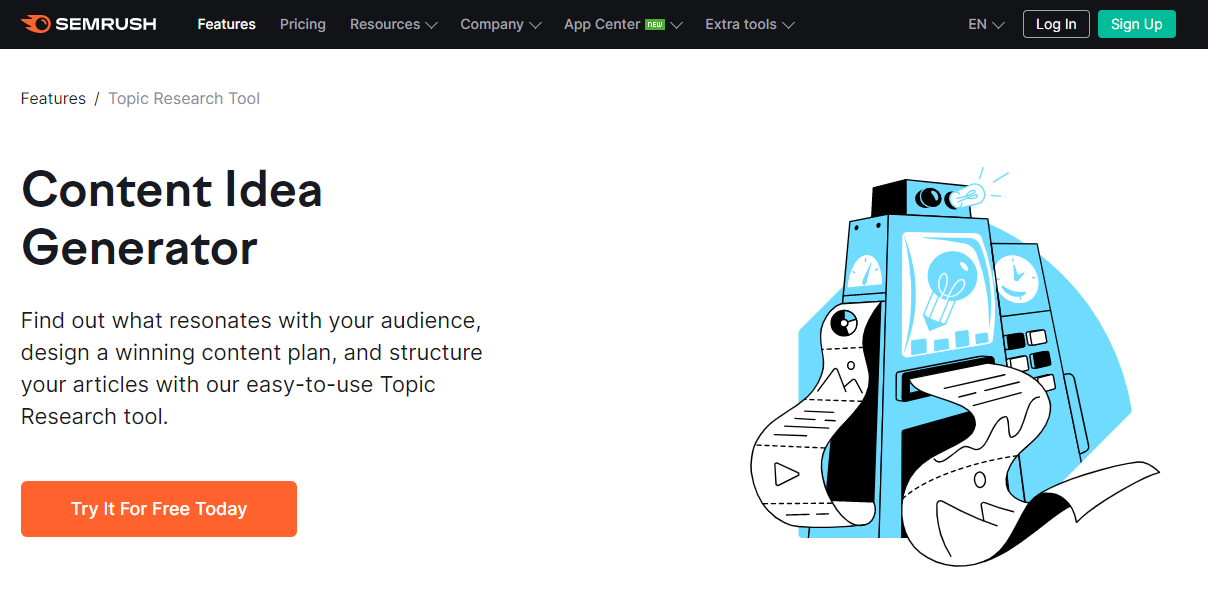Image resolution: width=1208 pixels, height=606 pixels.
Task: Expand the Extra tools dropdown
Action: [750, 24]
